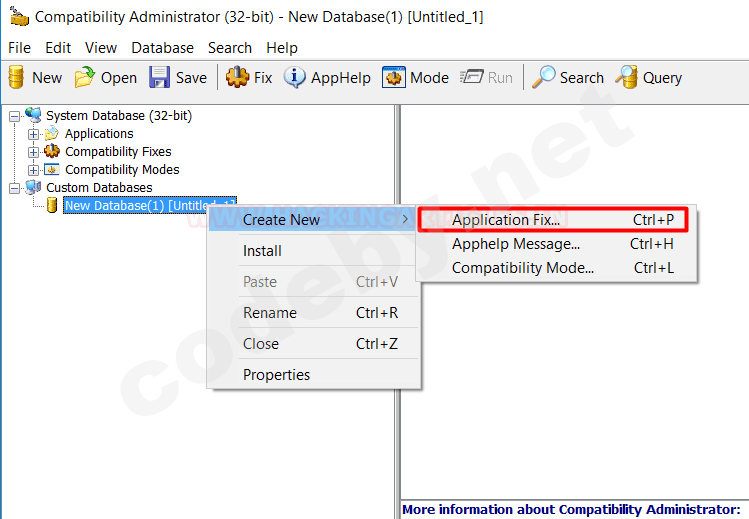Viewport: 749px width, 519px height.
Task: Click the New database toolbar icon
Action: (x=16, y=77)
